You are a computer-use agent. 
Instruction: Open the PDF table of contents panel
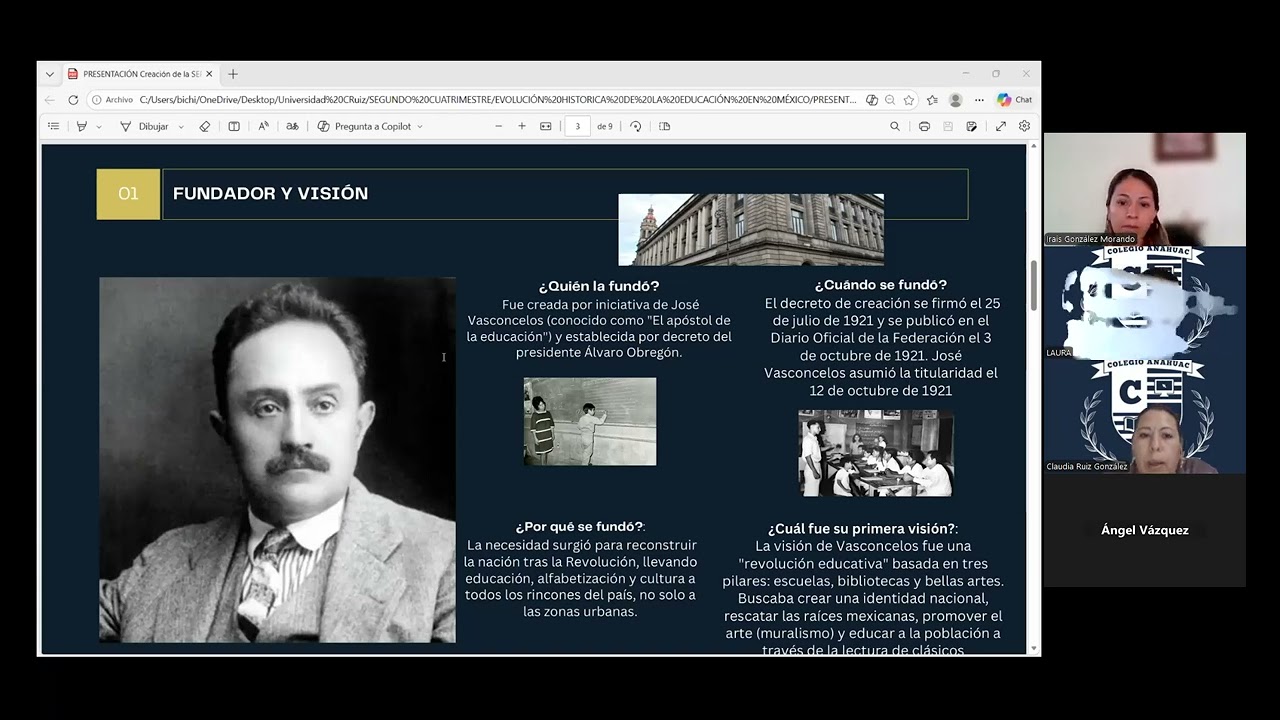(x=54, y=126)
